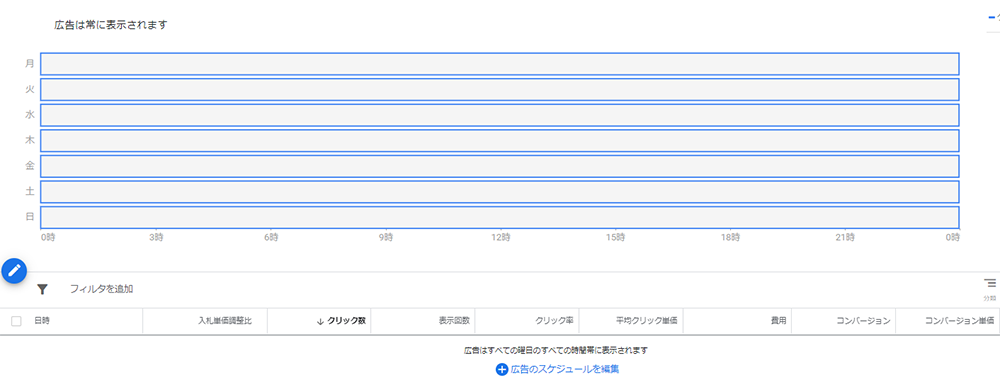The height and width of the screenshot is (390, 1000).
Task: Click the sort arrow on クリック数 column
Action: [320, 321]
